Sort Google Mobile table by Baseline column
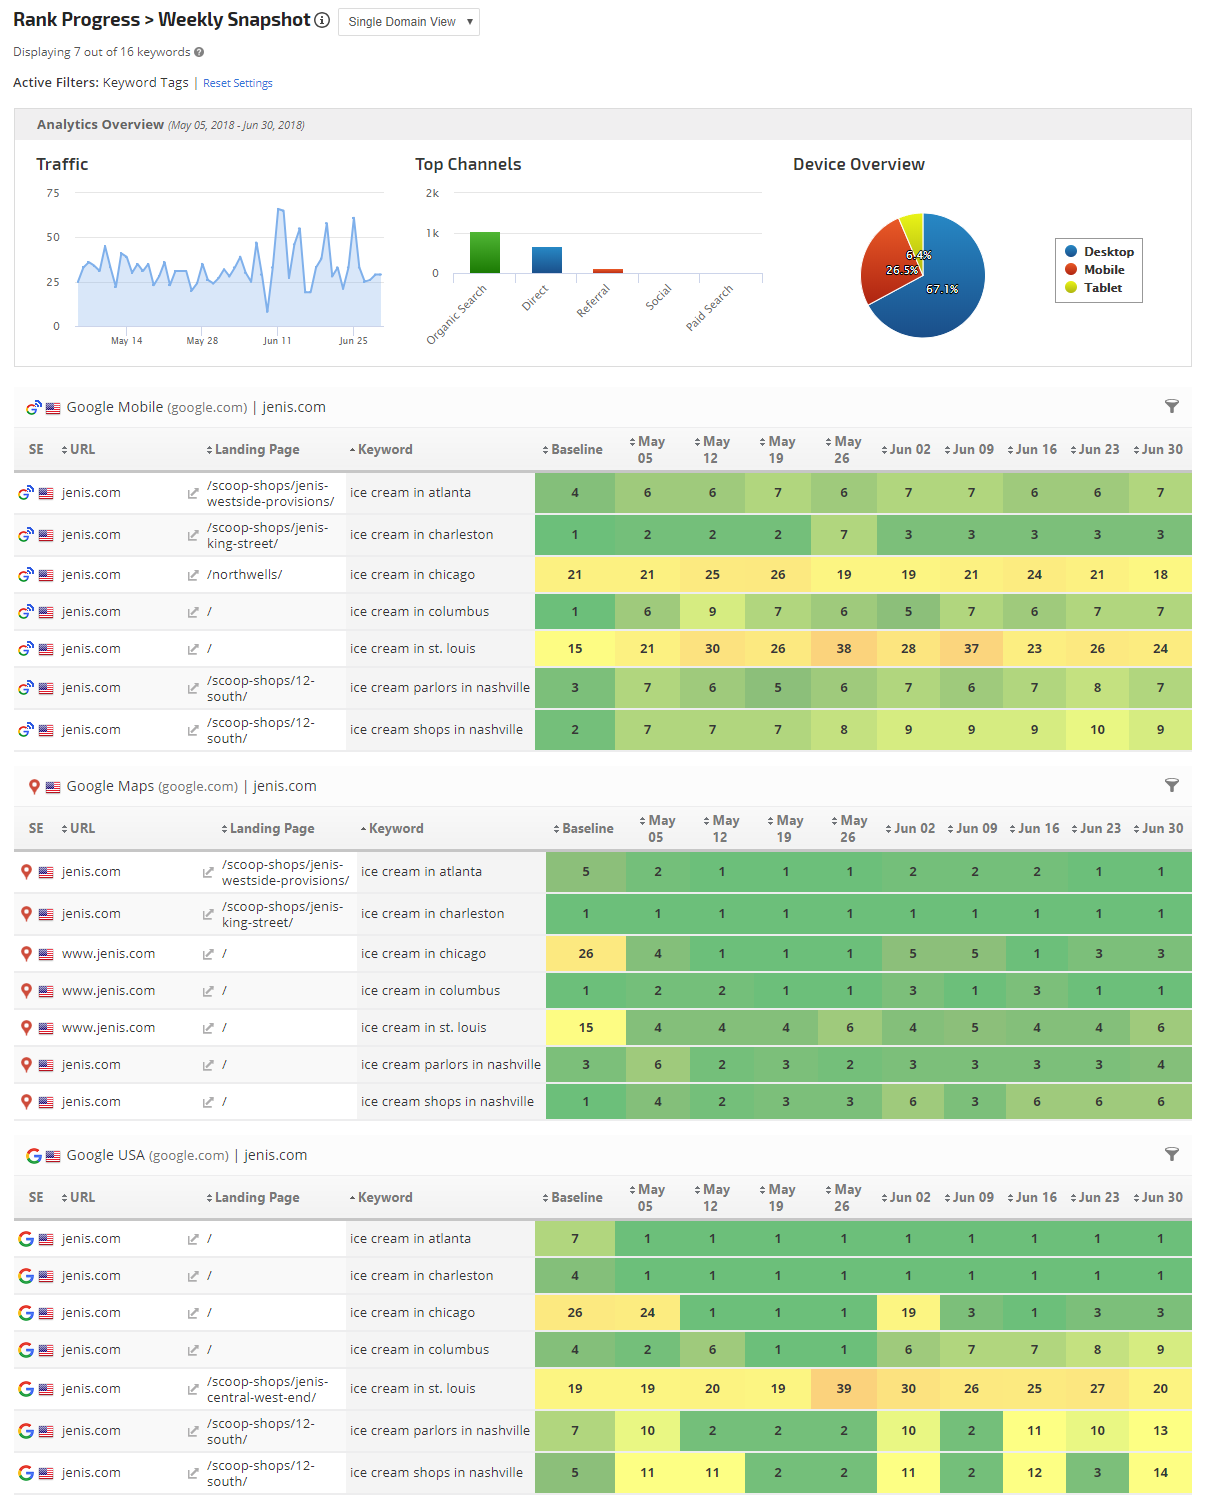 pos(576,450)
